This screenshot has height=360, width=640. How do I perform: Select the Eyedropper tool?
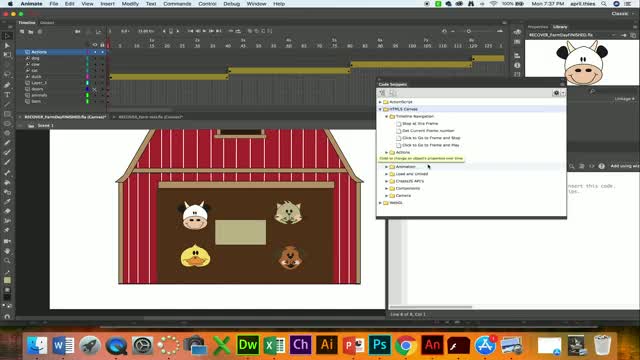click(x=7, y=202)
